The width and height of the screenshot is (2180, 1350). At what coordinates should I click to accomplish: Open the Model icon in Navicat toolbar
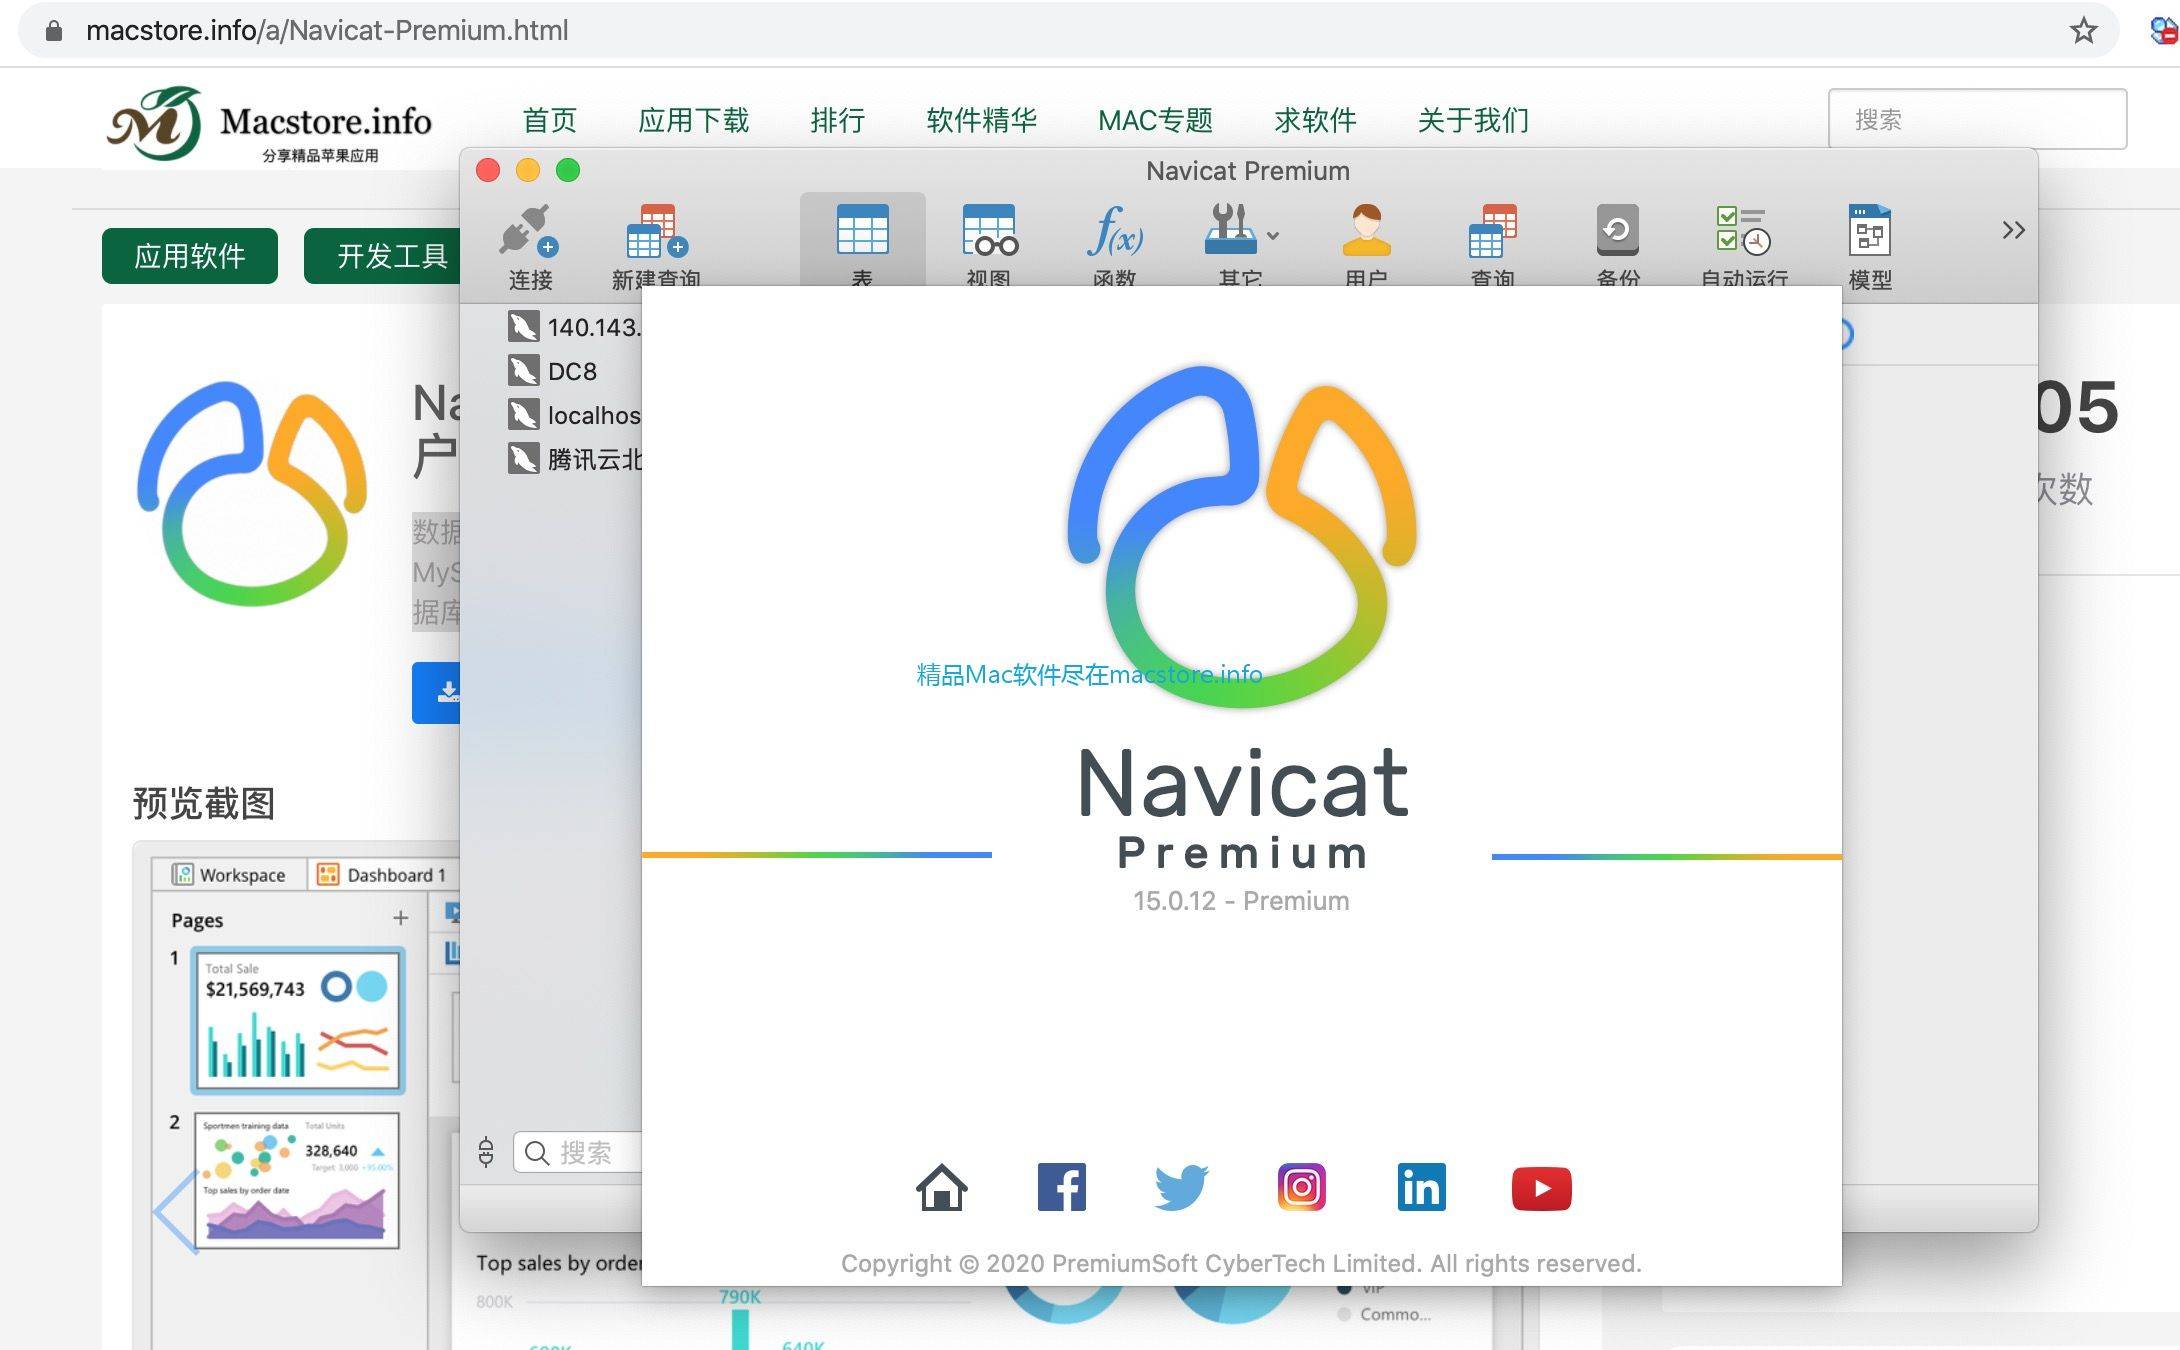click(x=1870, y=231)
